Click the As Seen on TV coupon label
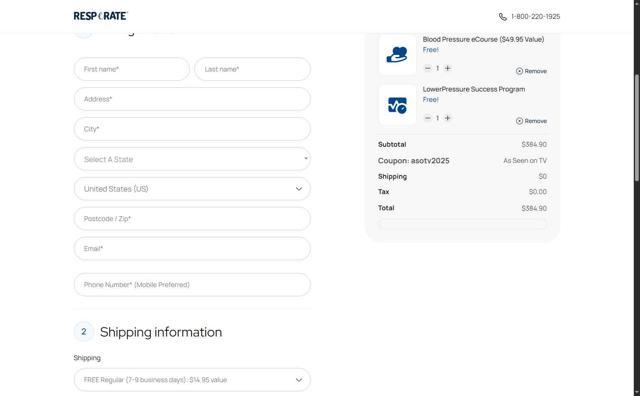Image resolution: width=640 pixels, height=396 pixels. pos(525,160)
